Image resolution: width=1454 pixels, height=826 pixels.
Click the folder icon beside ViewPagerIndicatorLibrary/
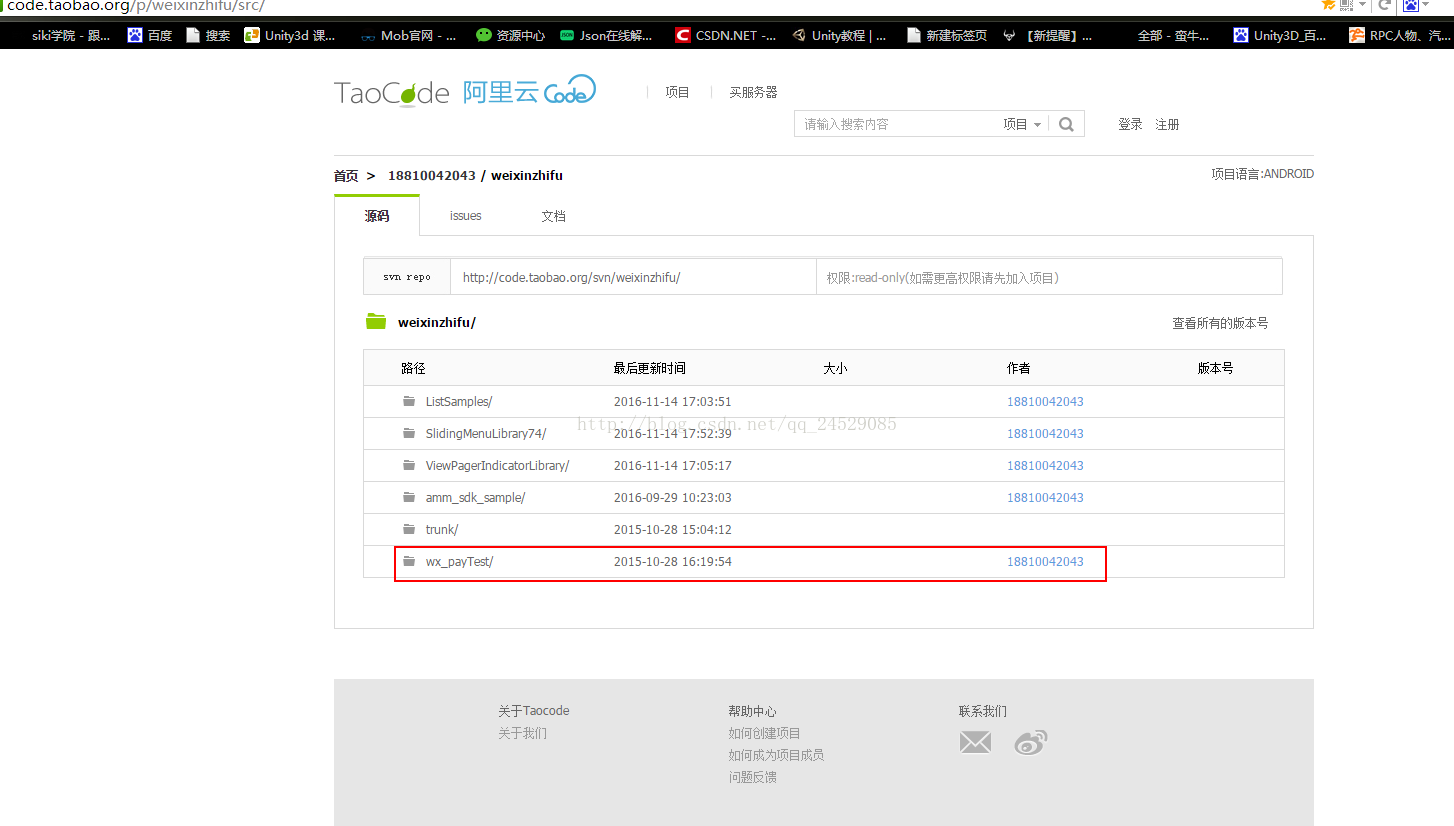pos(409,465)
